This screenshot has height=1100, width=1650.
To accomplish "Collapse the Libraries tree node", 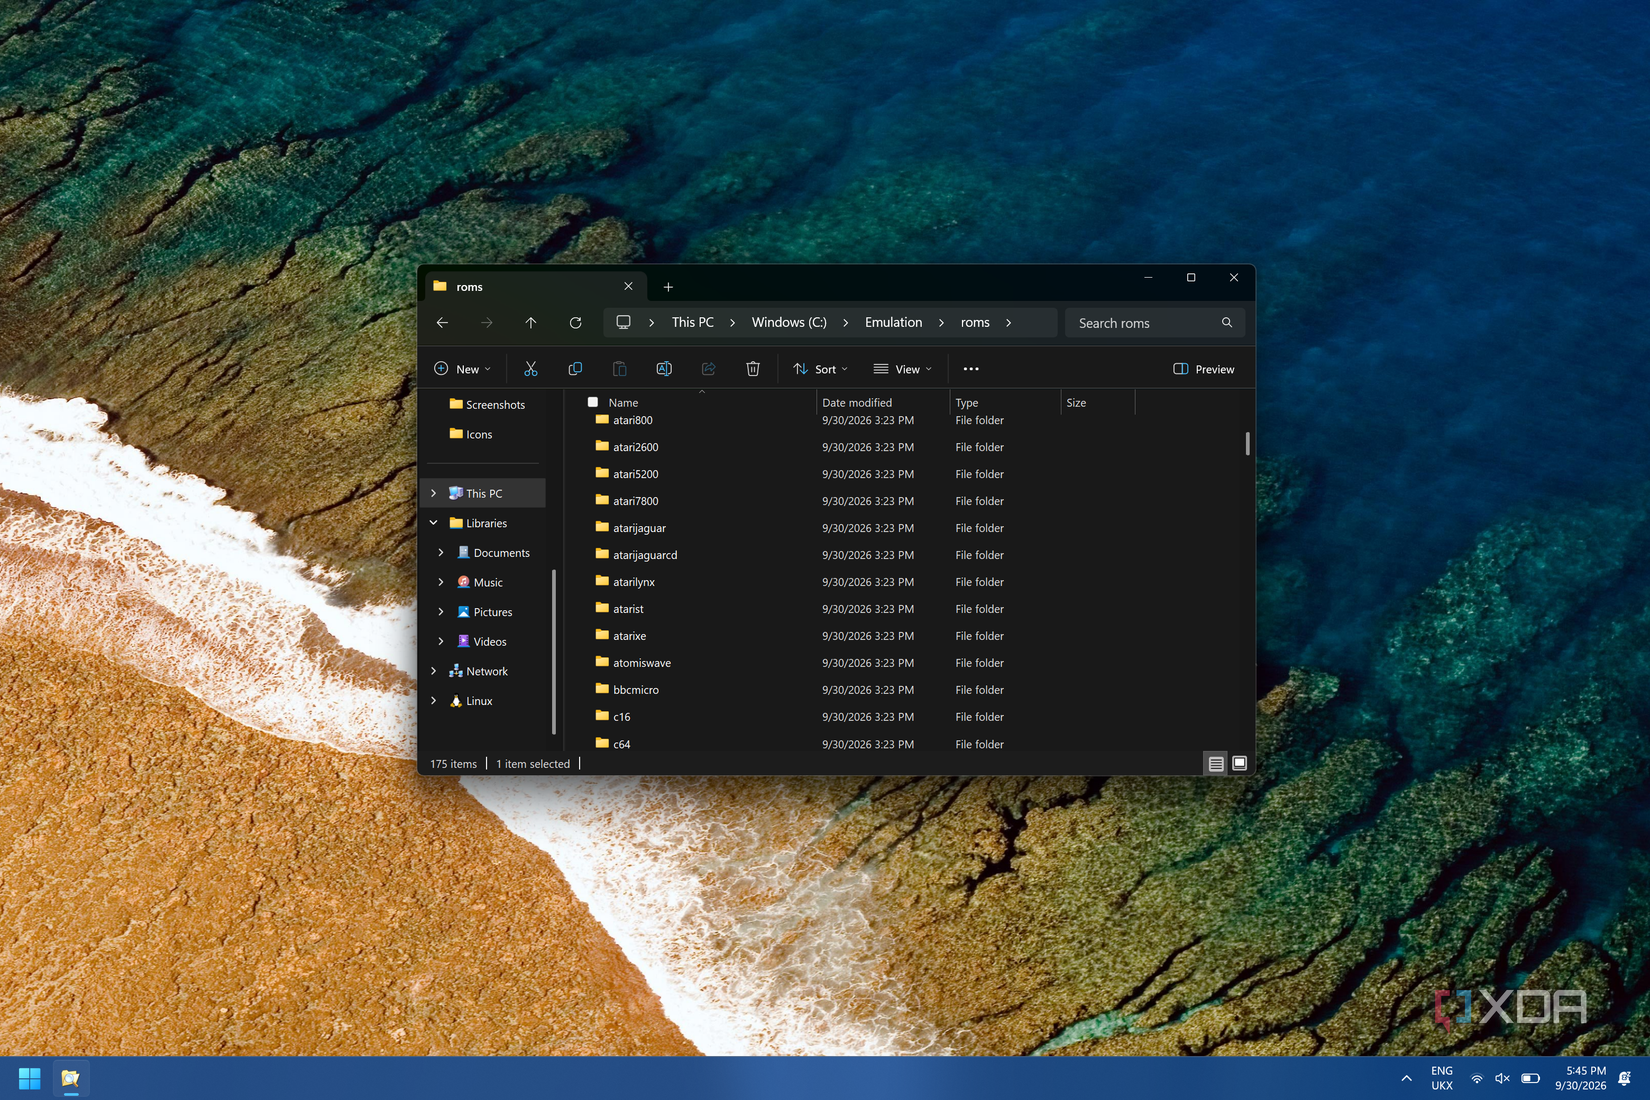I will [434, 523].
